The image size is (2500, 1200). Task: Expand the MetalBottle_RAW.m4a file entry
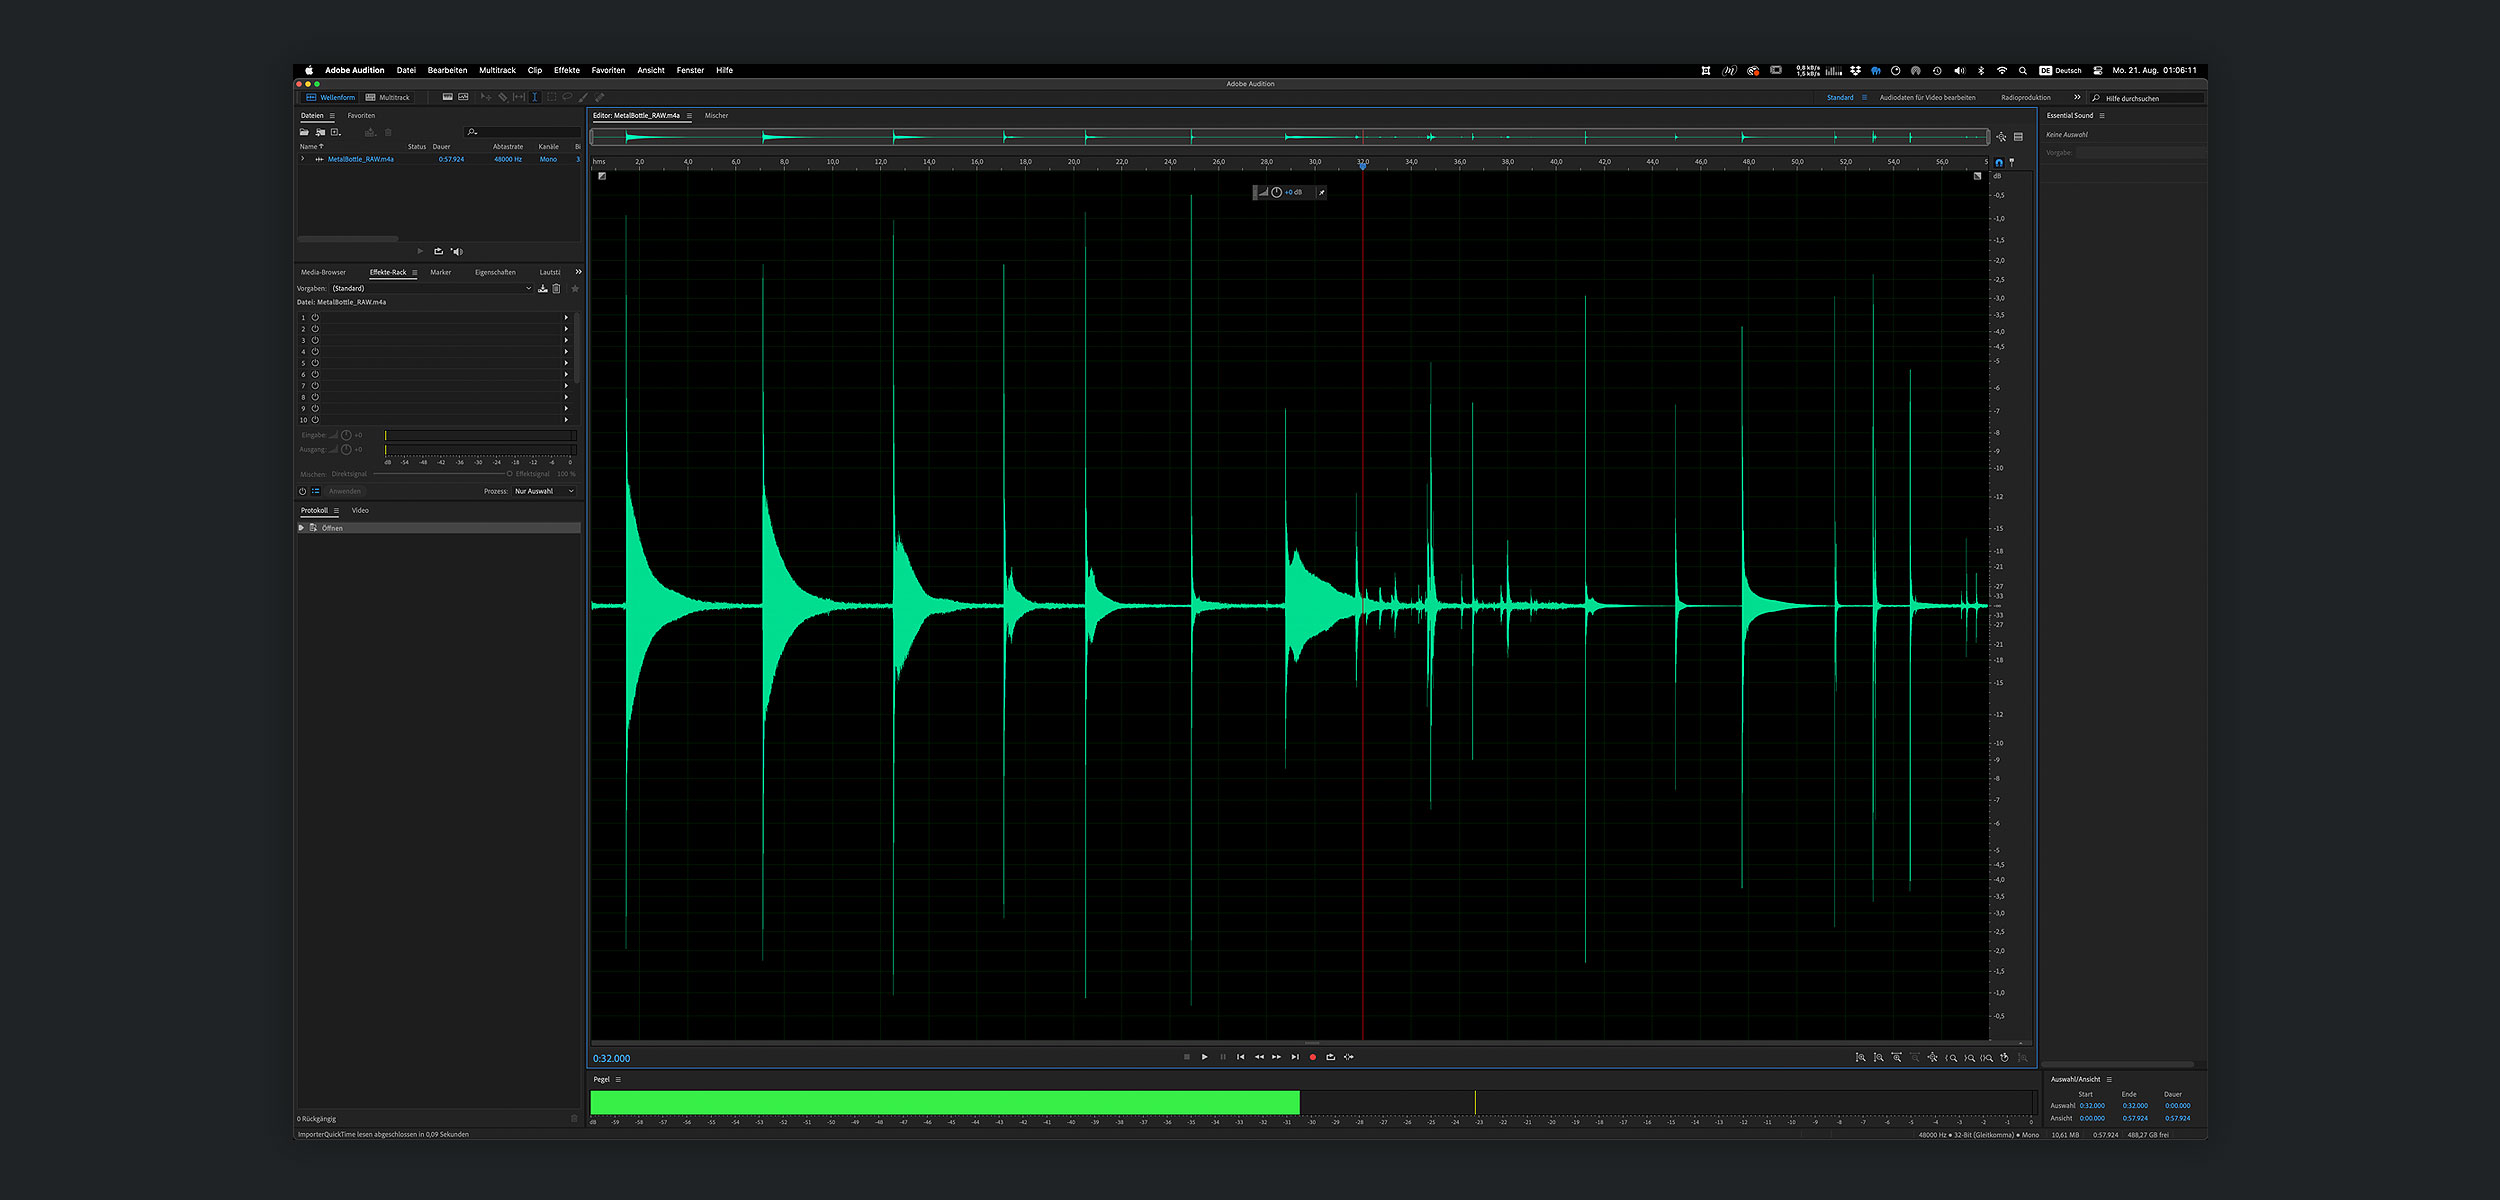tap(303, 159)
